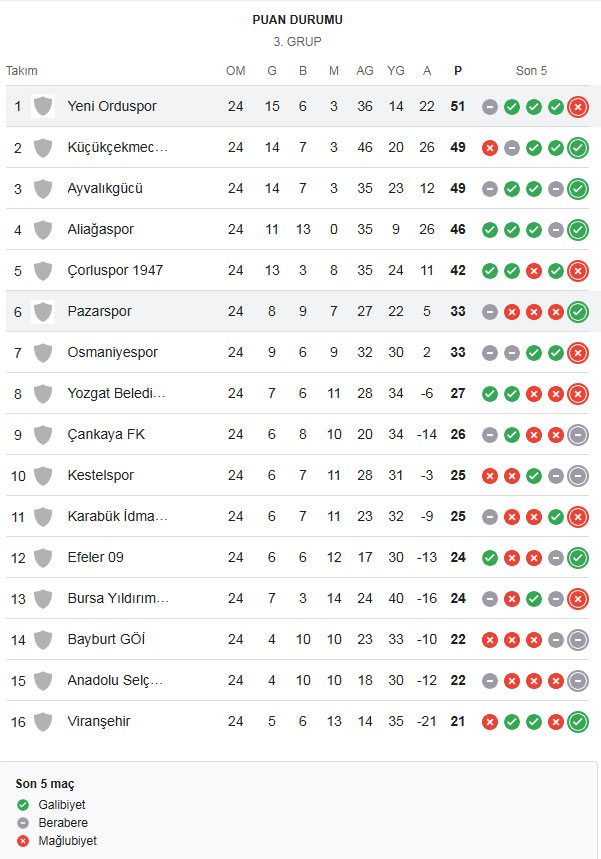Click Küçükçekmece's first red loss icon
Screen dimensions: 601x859
click(x=489, y=147)
